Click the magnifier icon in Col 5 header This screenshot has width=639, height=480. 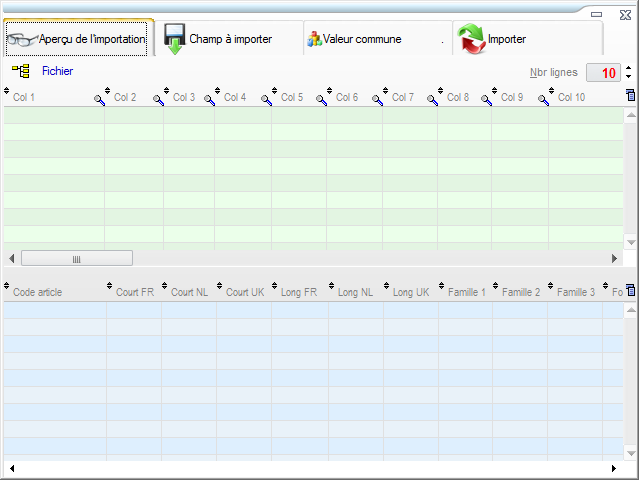point(321,100)
